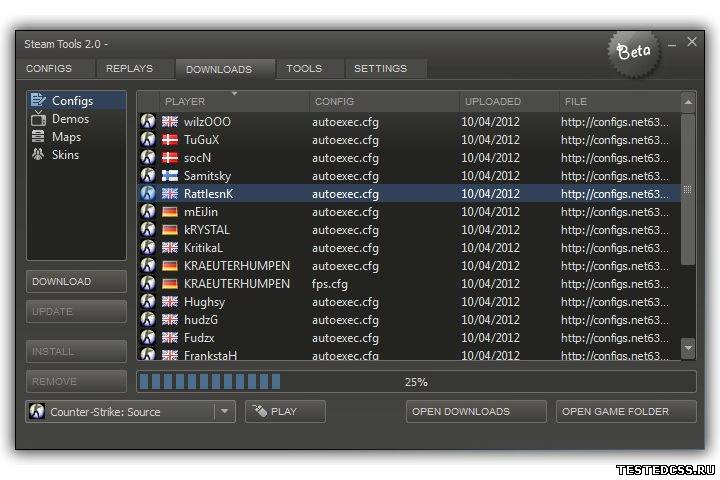Select Maps label in sidebar
Image resolution: width=720 pixels, height=480 pixels.
click(x=66, y=137)
